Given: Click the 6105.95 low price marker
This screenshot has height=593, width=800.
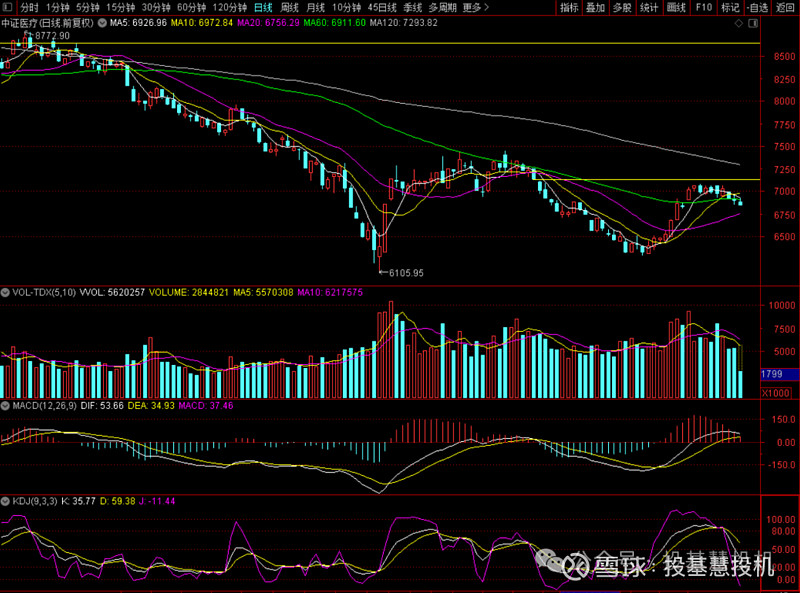Looking at the screenshot, I should pos(406,273).
